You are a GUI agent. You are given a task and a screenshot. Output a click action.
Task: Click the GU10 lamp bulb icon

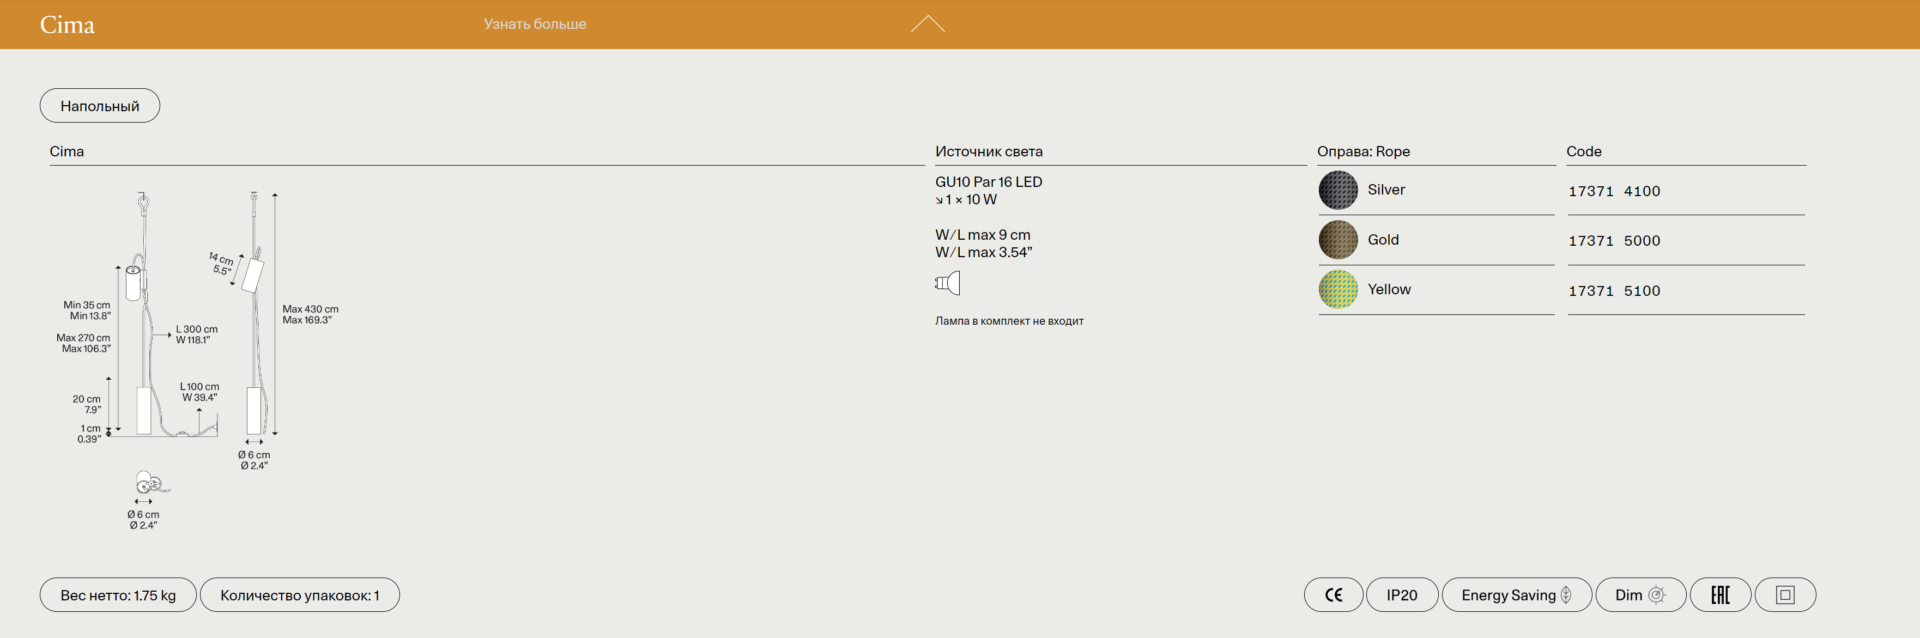[x=947, y=283]
